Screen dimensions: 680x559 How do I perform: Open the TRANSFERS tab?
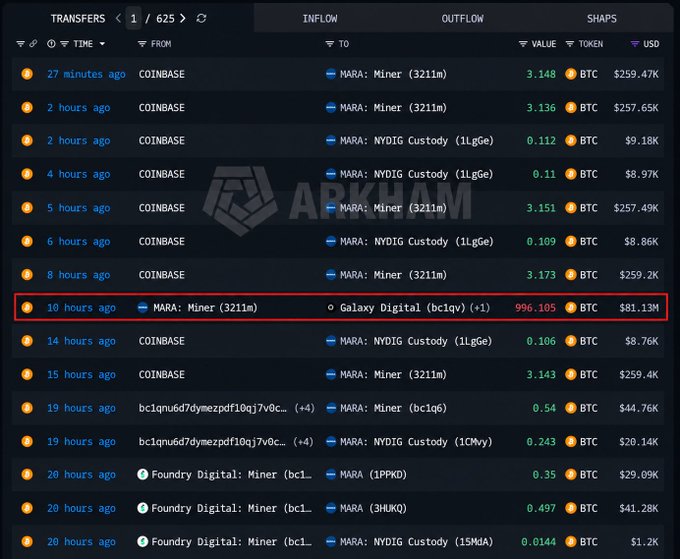(x=78, y=19)
